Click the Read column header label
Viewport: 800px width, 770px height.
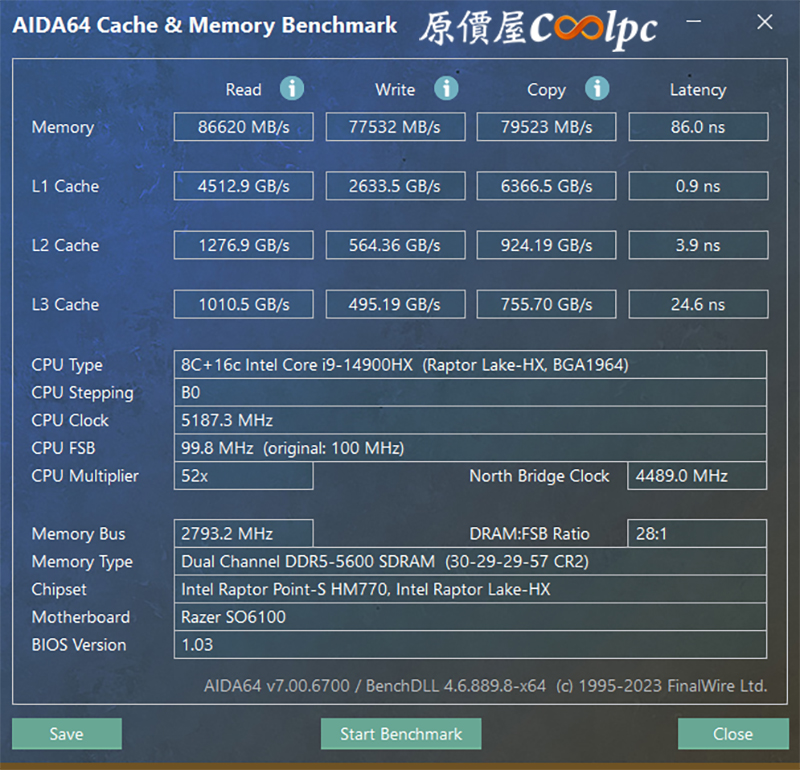[243, 90]
